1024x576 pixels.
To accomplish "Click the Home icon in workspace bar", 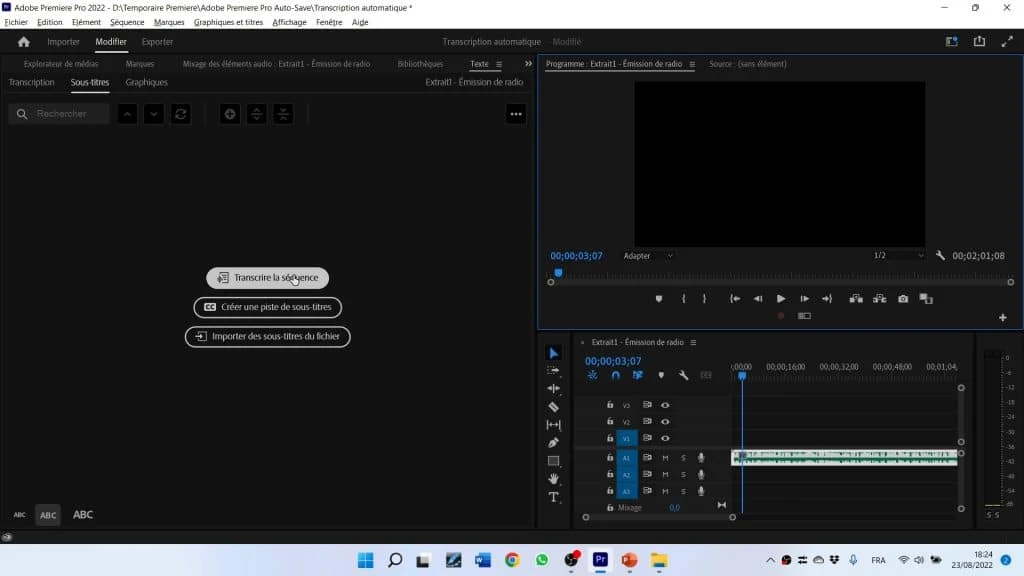I will (24, 42).
